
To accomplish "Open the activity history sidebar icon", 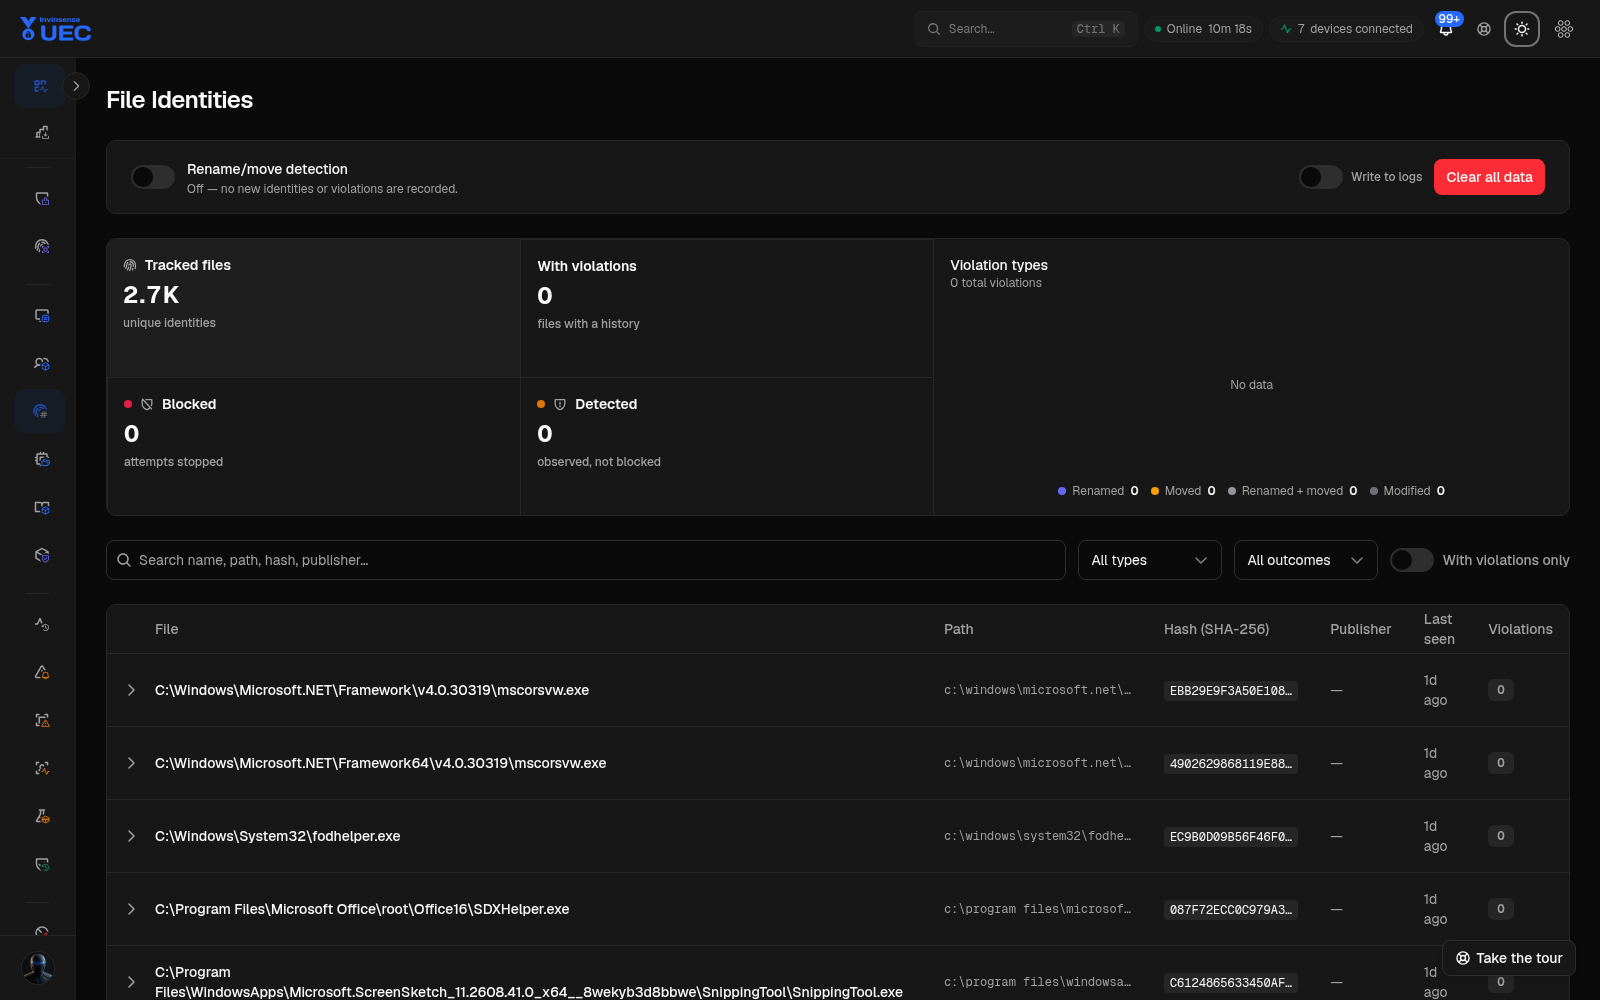I will [x=40, y=624].
